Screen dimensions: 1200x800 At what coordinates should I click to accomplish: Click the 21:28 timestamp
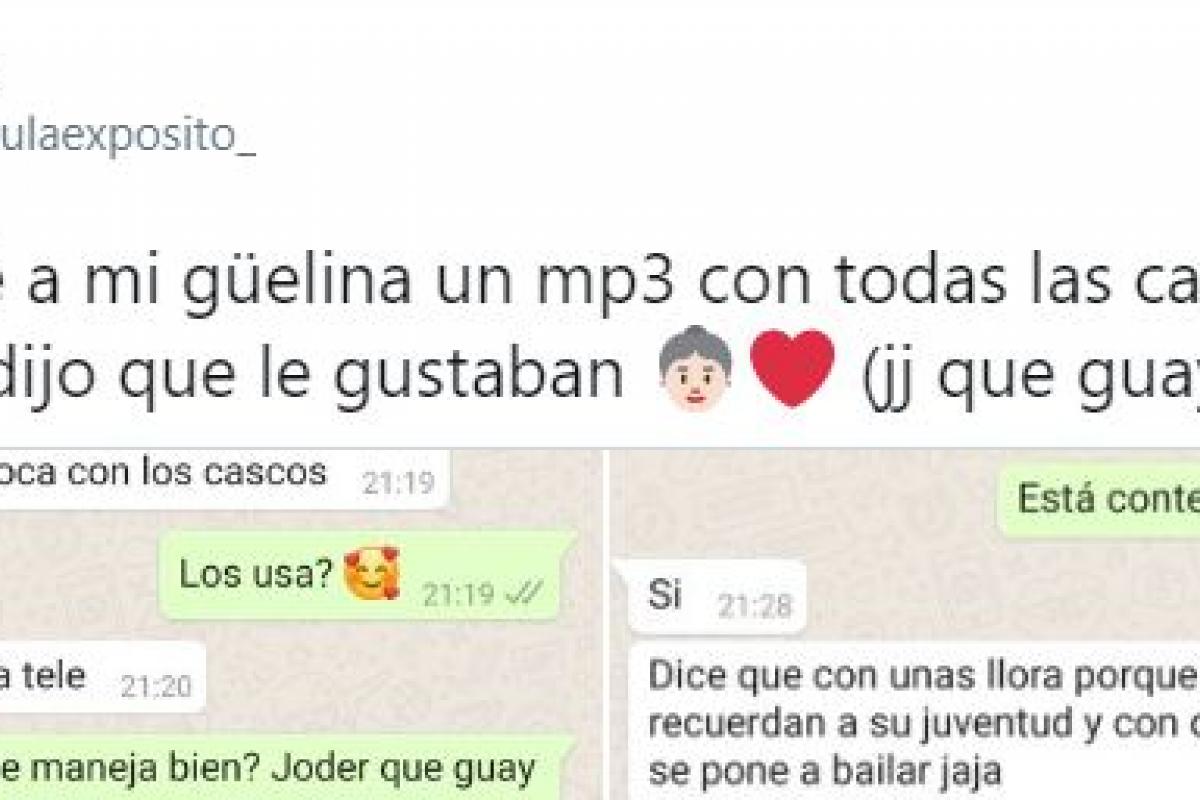point(755,605)
